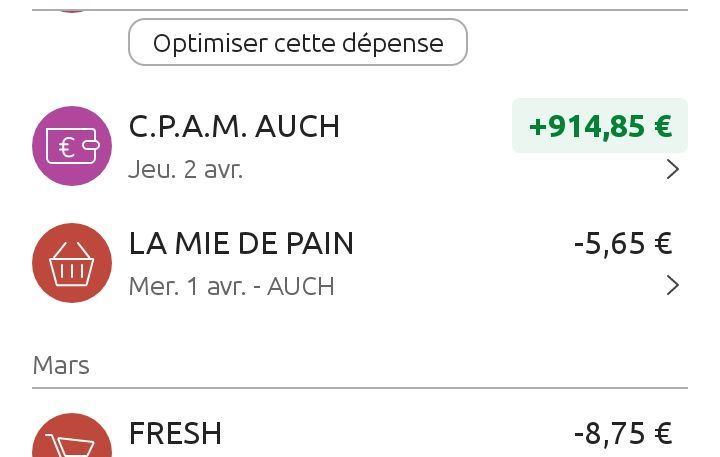The image size is (720, 457).
Task: Click the Mars month section header
Action: pyautogui.click(x=61, y=365)
